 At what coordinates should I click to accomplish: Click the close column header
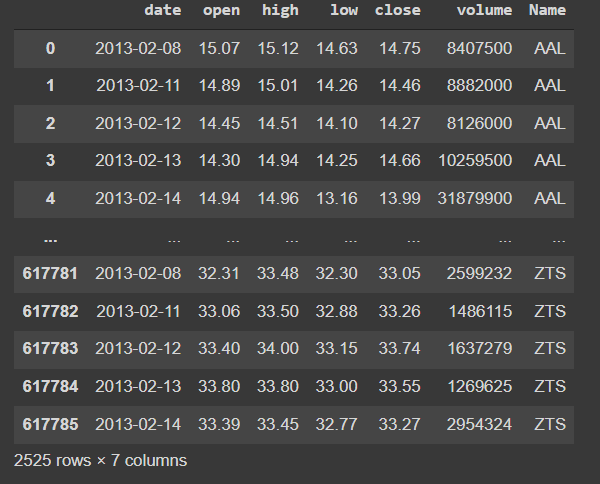pyautogui.click(x=398, y=10)
